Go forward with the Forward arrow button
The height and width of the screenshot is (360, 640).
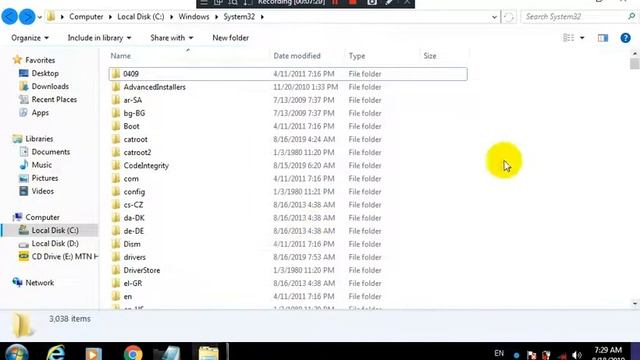click(27, 17)
